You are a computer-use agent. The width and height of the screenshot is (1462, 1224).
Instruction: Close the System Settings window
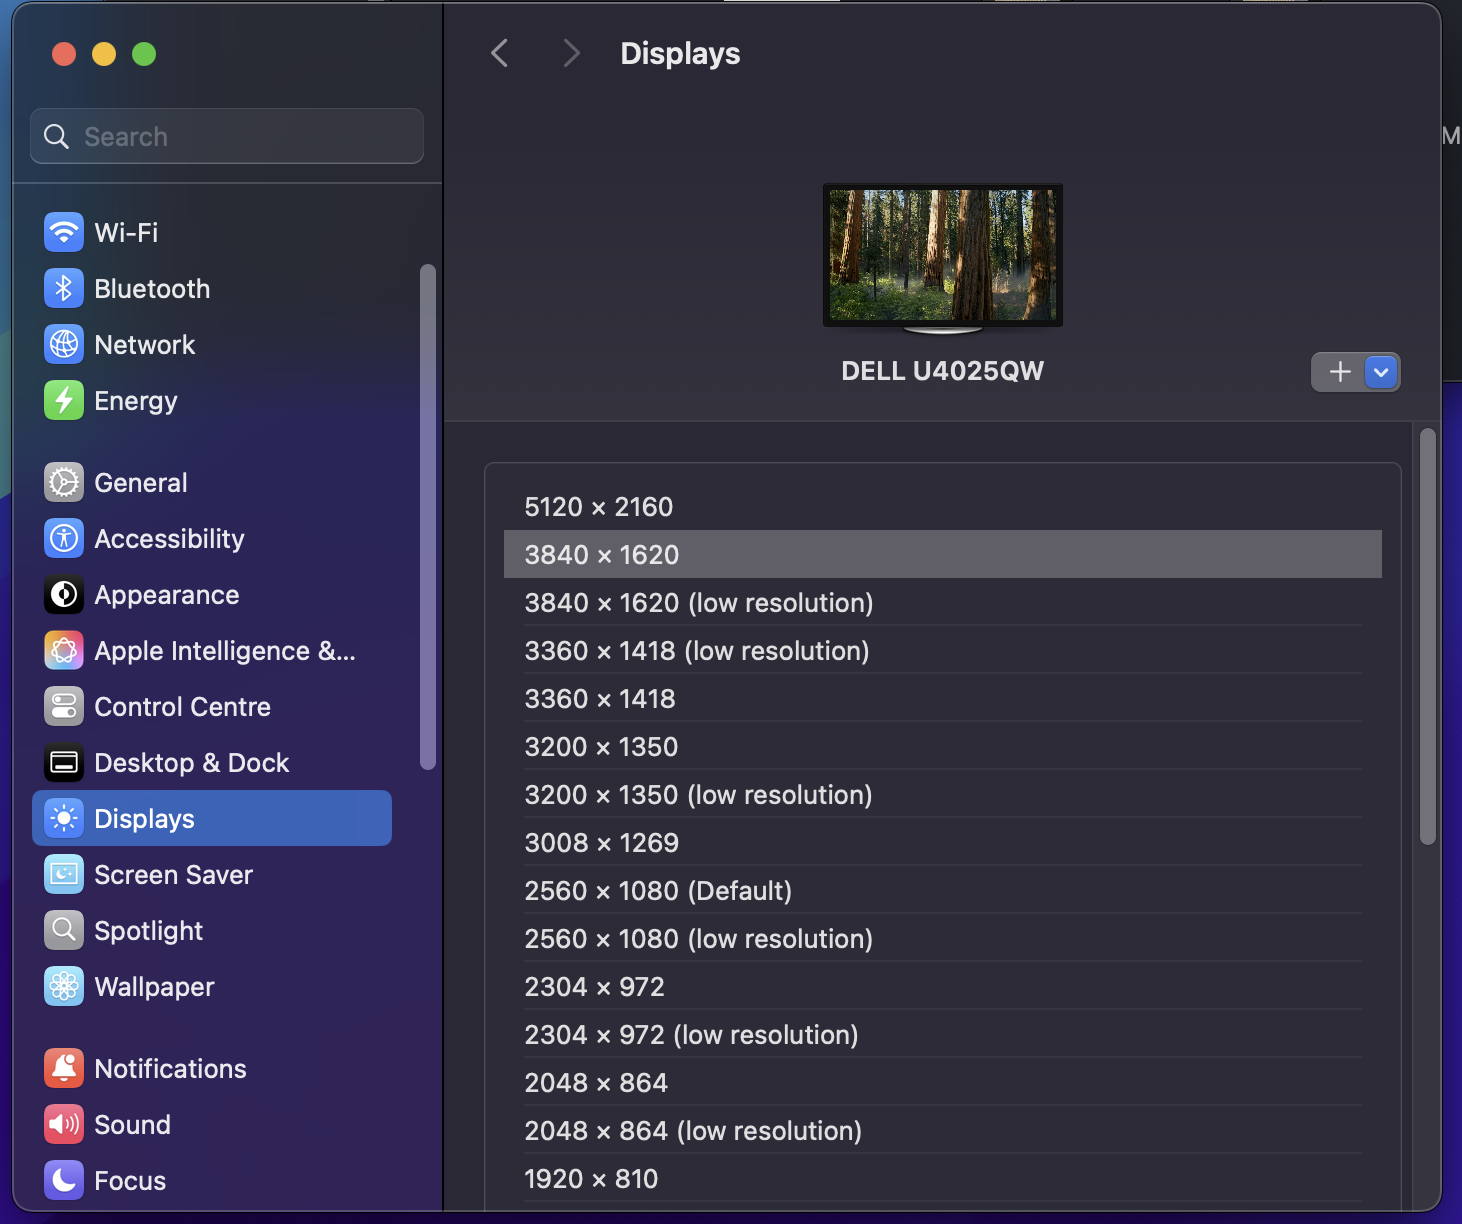(x=64, y=54)
